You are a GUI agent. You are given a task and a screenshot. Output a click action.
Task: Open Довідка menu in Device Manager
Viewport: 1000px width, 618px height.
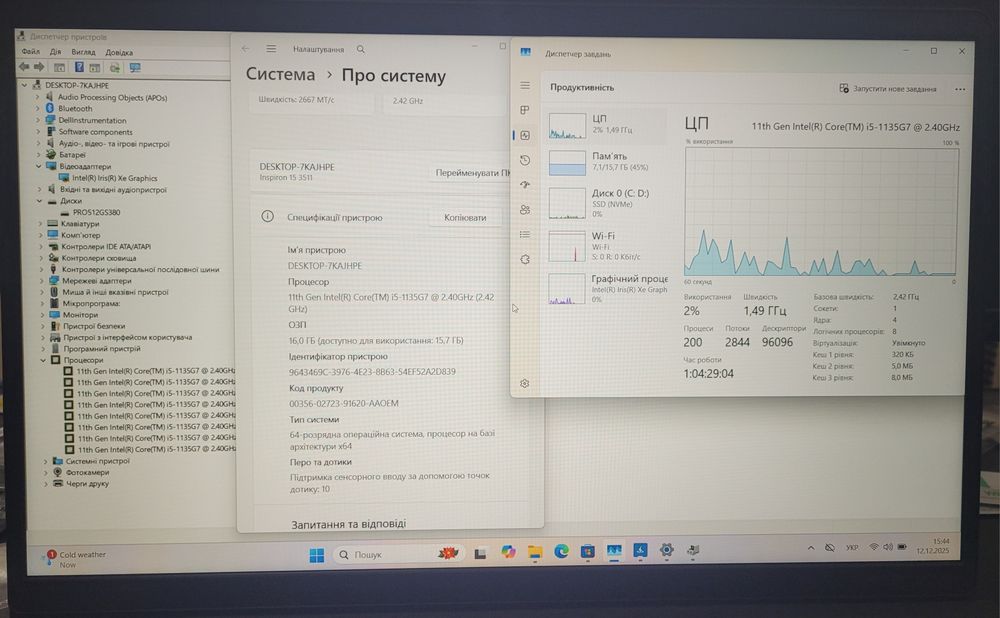click(x=119, y=52)
